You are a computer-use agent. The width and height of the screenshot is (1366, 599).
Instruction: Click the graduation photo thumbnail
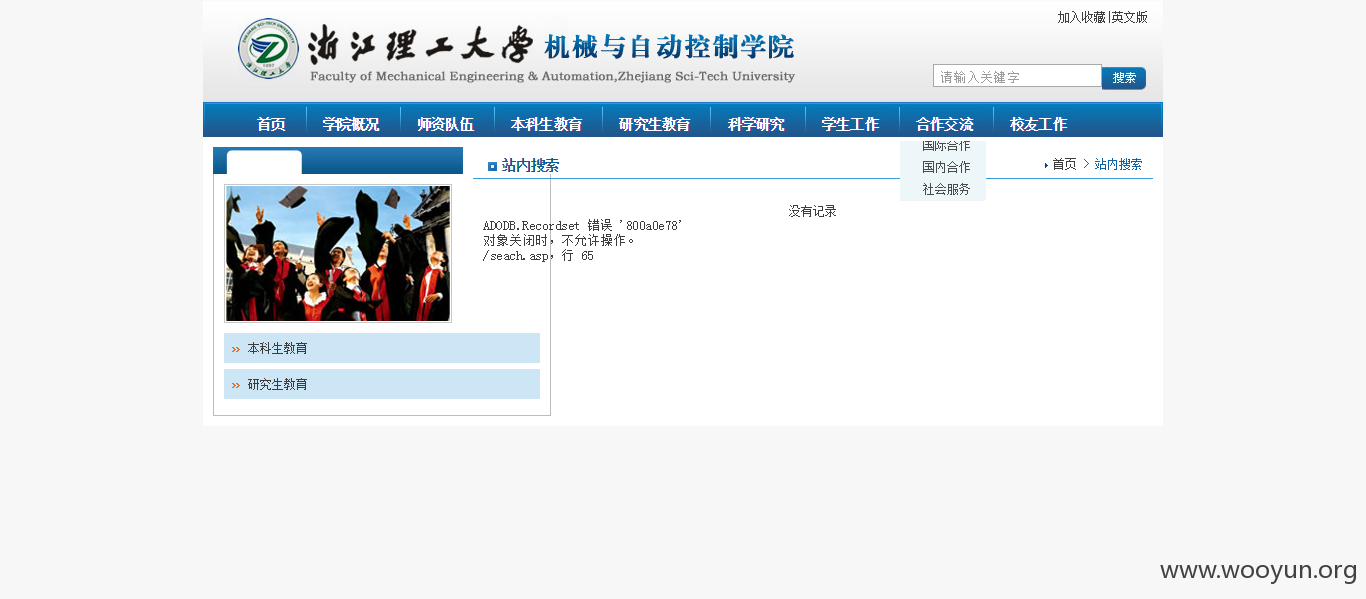338,253
